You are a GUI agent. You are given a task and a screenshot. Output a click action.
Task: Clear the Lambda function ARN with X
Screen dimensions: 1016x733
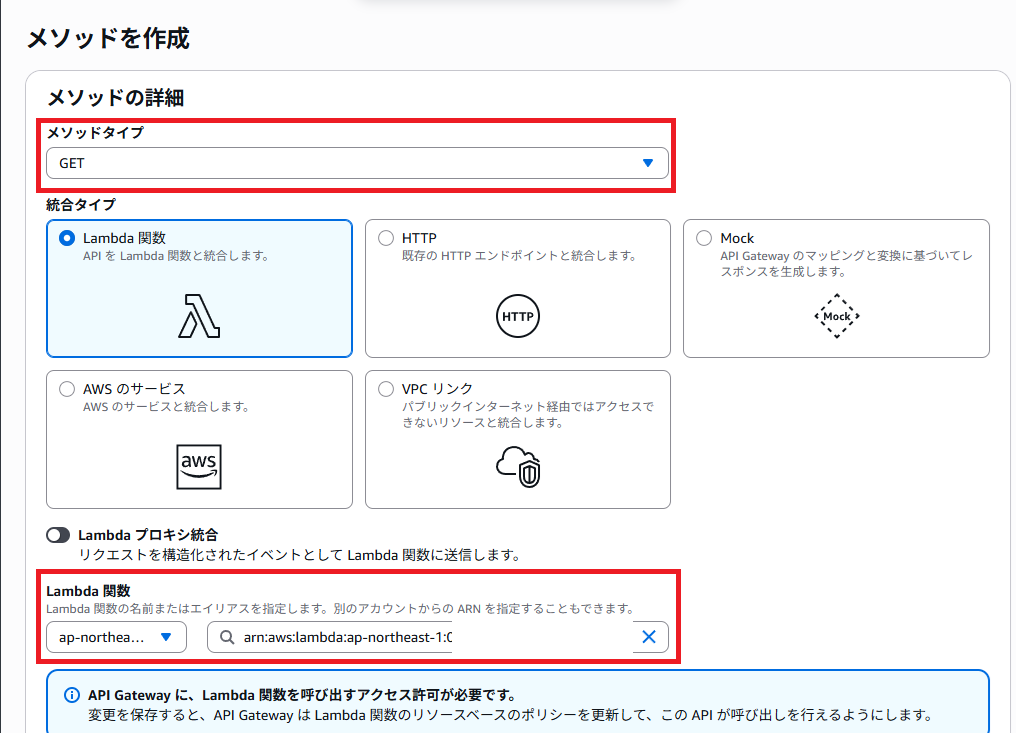[649, 637]
